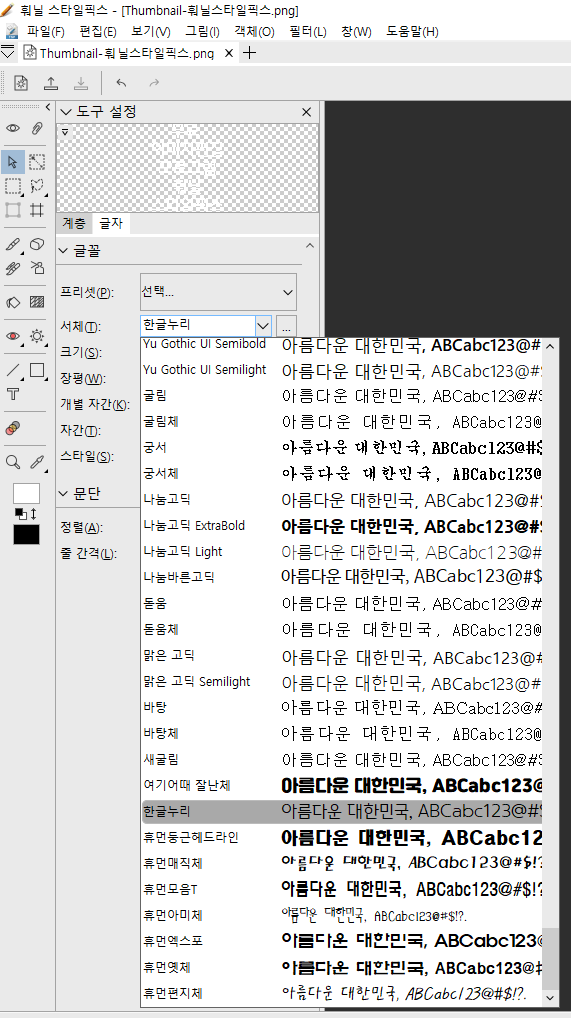
Task: Click the redo arrow icon
Action: (x=154, y=82)
